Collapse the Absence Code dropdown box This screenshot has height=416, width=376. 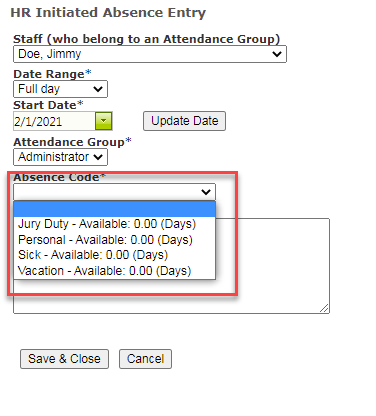tap(114, 192)
